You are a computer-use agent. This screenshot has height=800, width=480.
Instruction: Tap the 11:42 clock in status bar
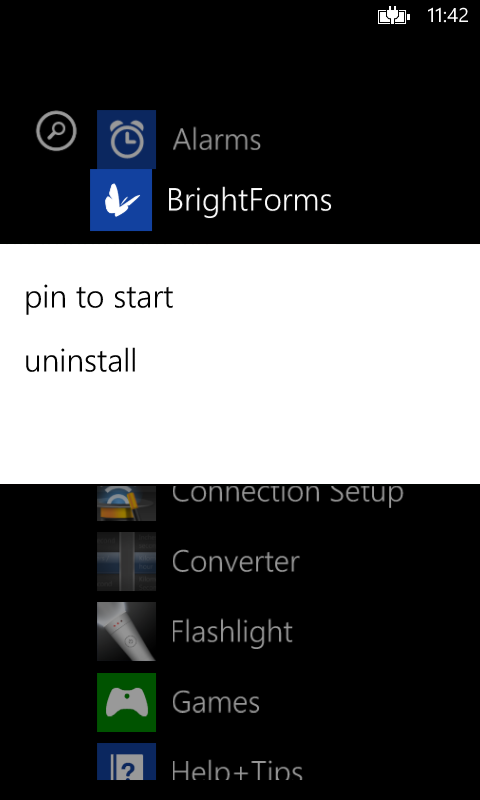447,16
